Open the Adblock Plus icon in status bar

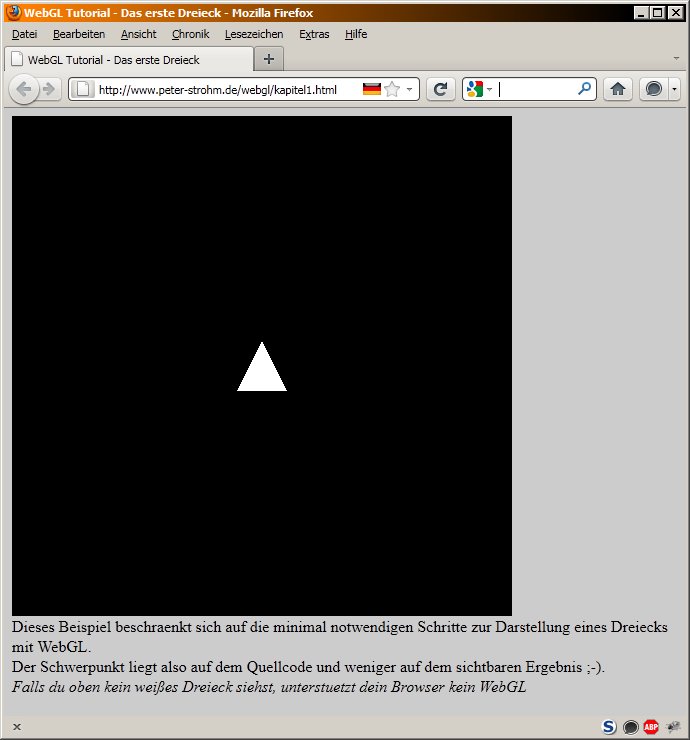651,727
